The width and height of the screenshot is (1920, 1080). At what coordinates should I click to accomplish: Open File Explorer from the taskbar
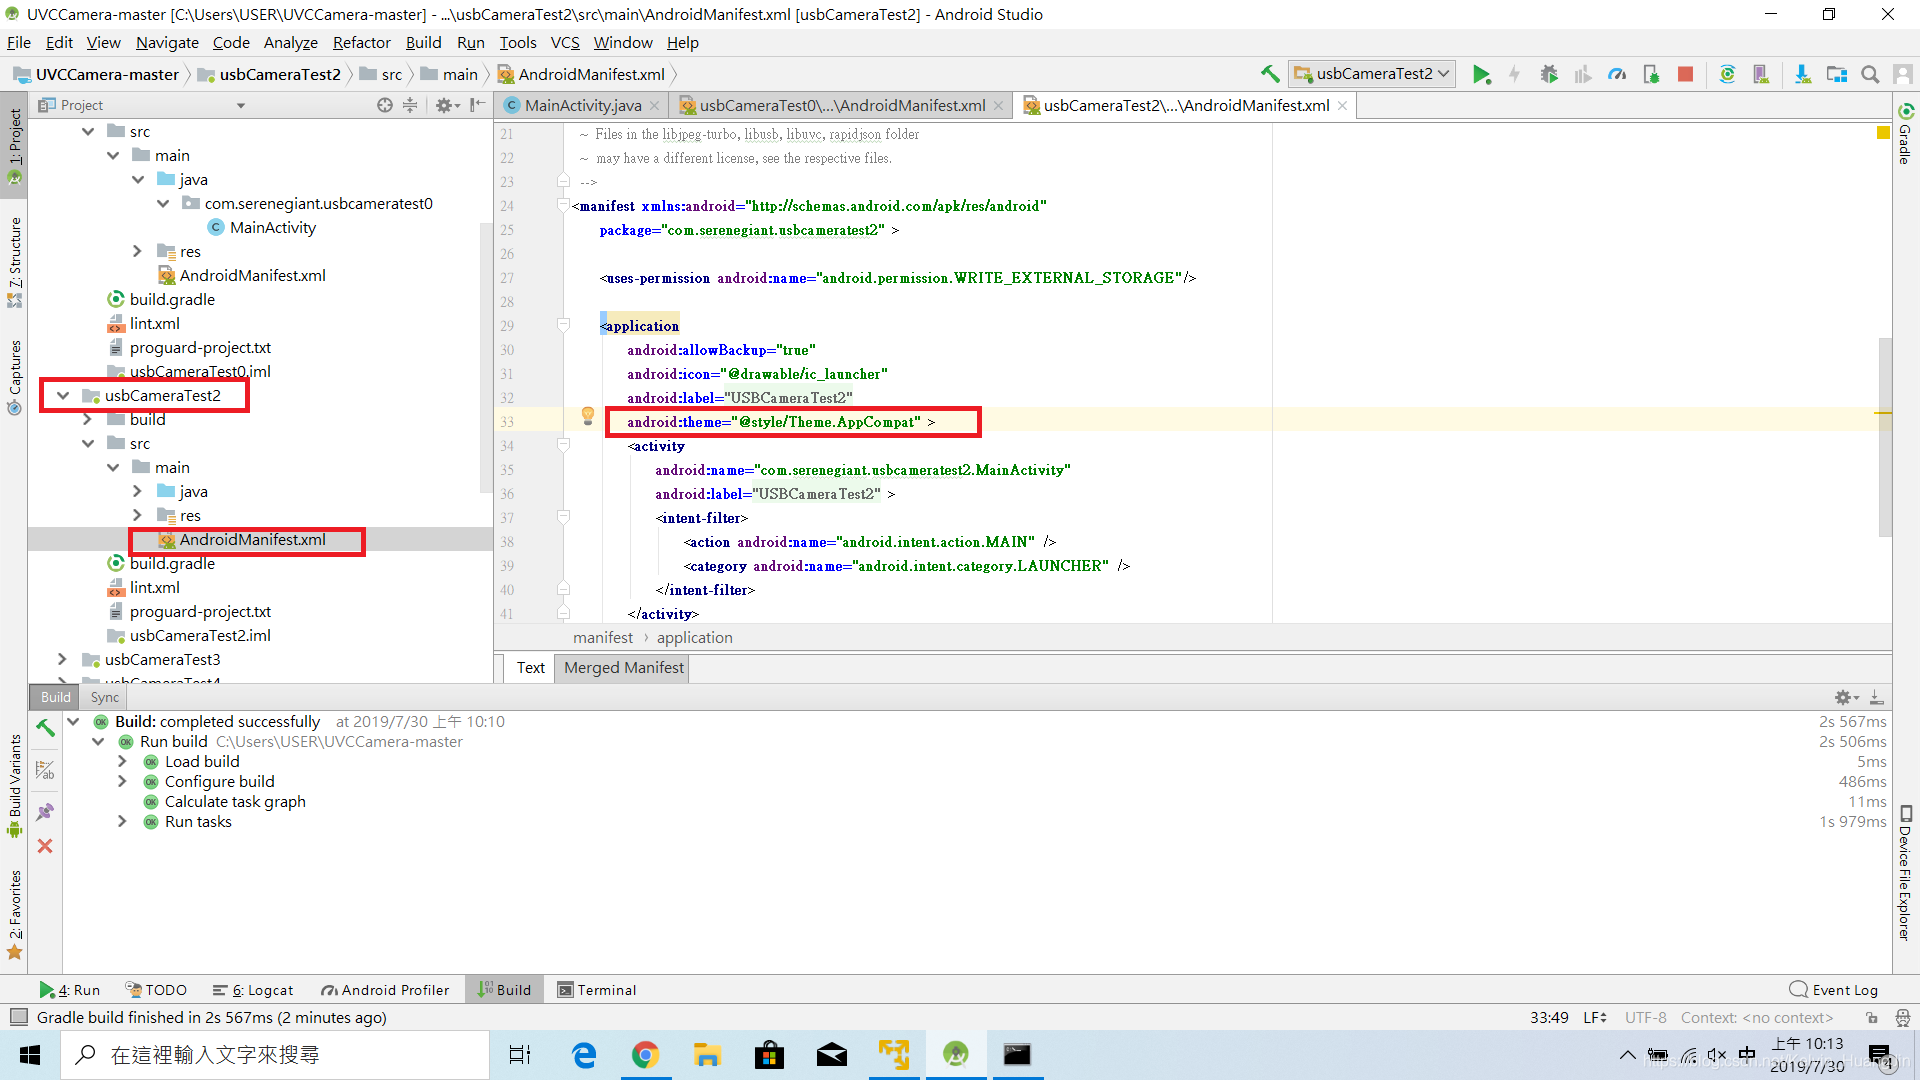point(707,1055)
